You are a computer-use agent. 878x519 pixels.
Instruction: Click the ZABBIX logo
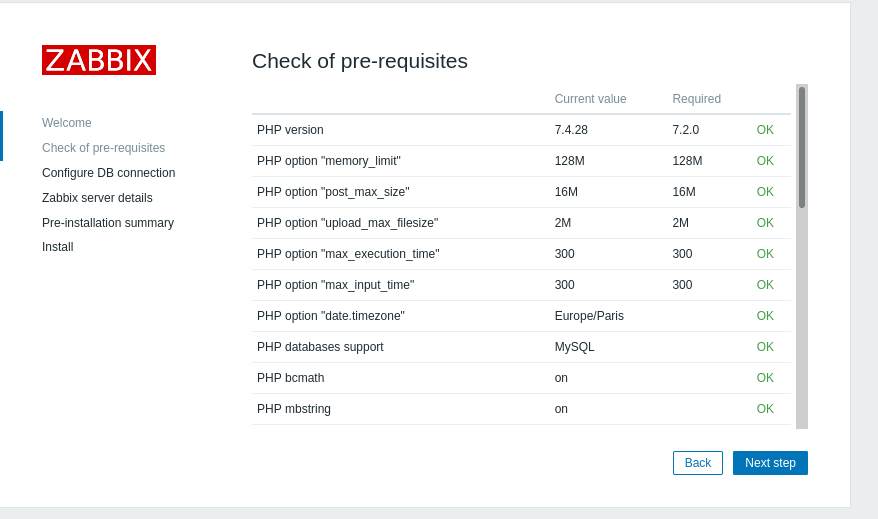tap(99, 60)
